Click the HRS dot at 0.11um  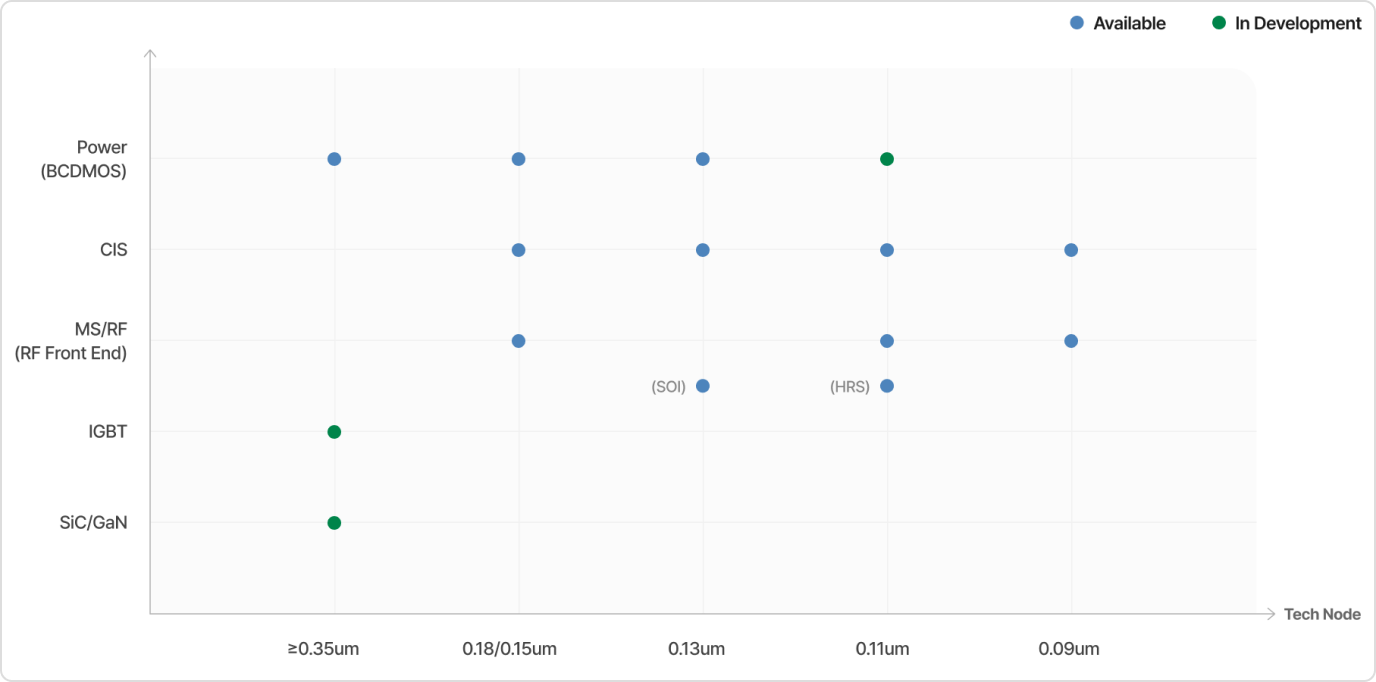887,386
